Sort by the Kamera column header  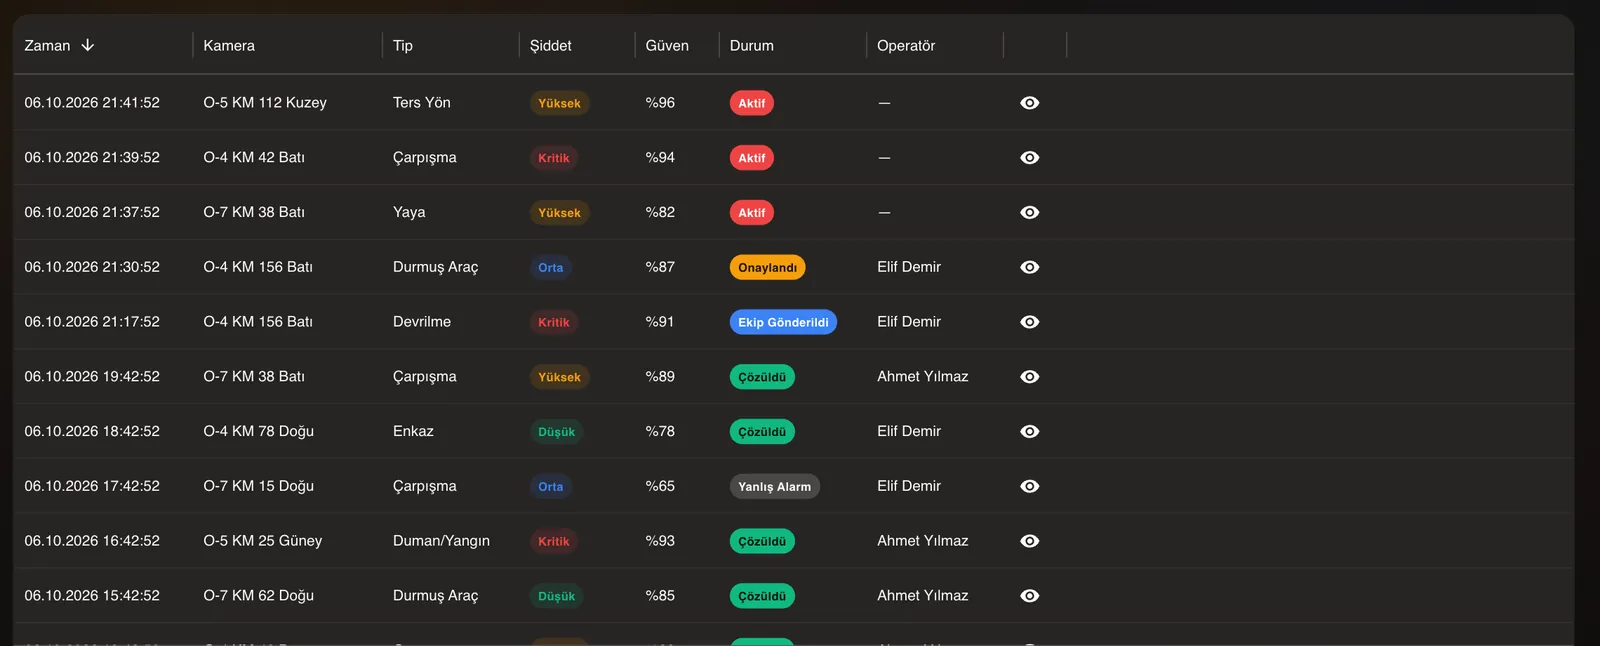(x=229, y=46)
